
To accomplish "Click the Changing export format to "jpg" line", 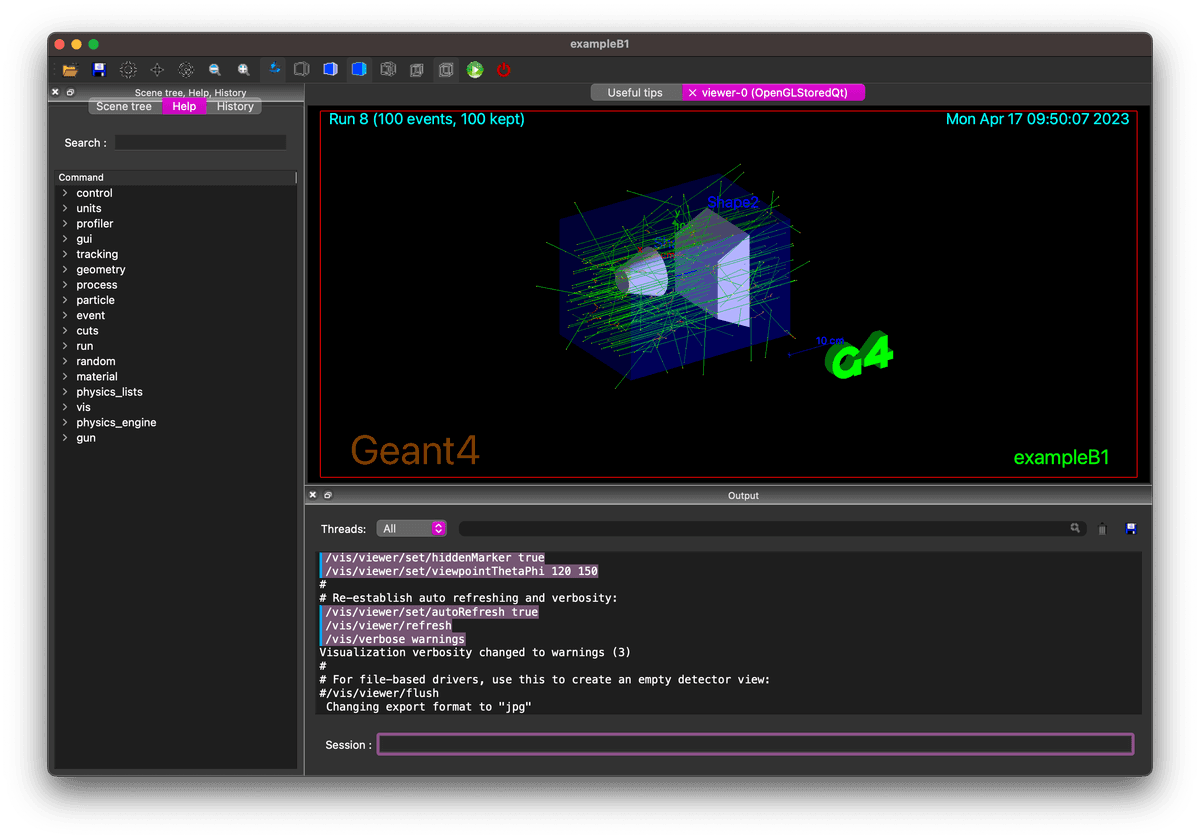I will [428, 707].
